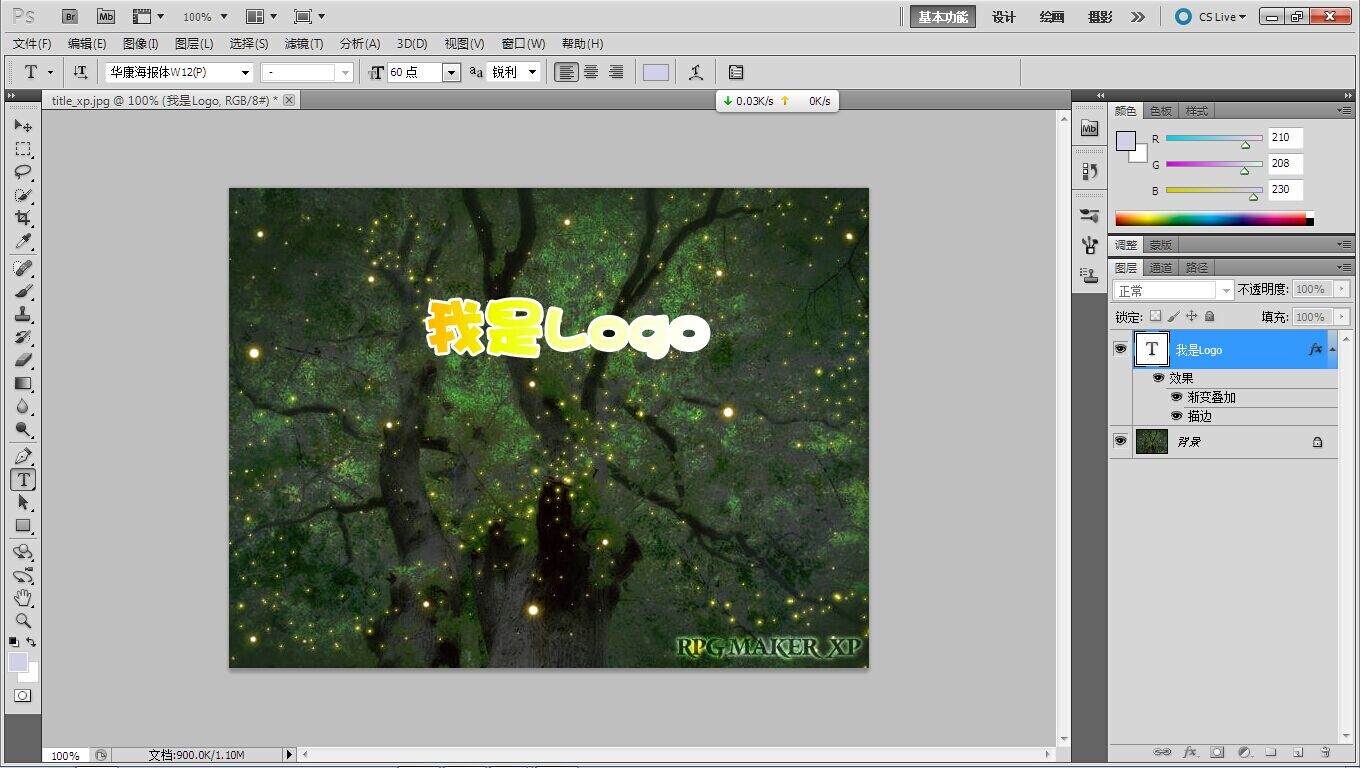The height and width of the screenshot is (768, 1360).
Task: Select the Horizontal Type tool
Action: point(23,479)
